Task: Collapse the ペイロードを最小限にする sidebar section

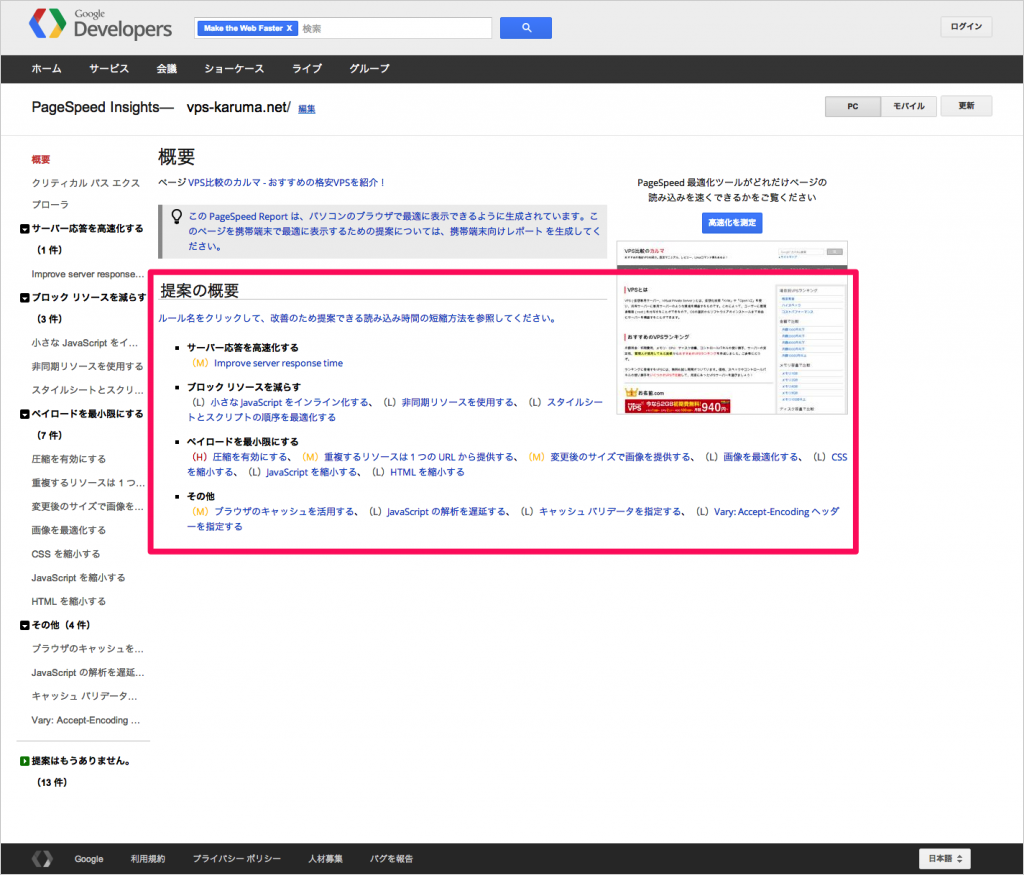Action: point(25,414)
